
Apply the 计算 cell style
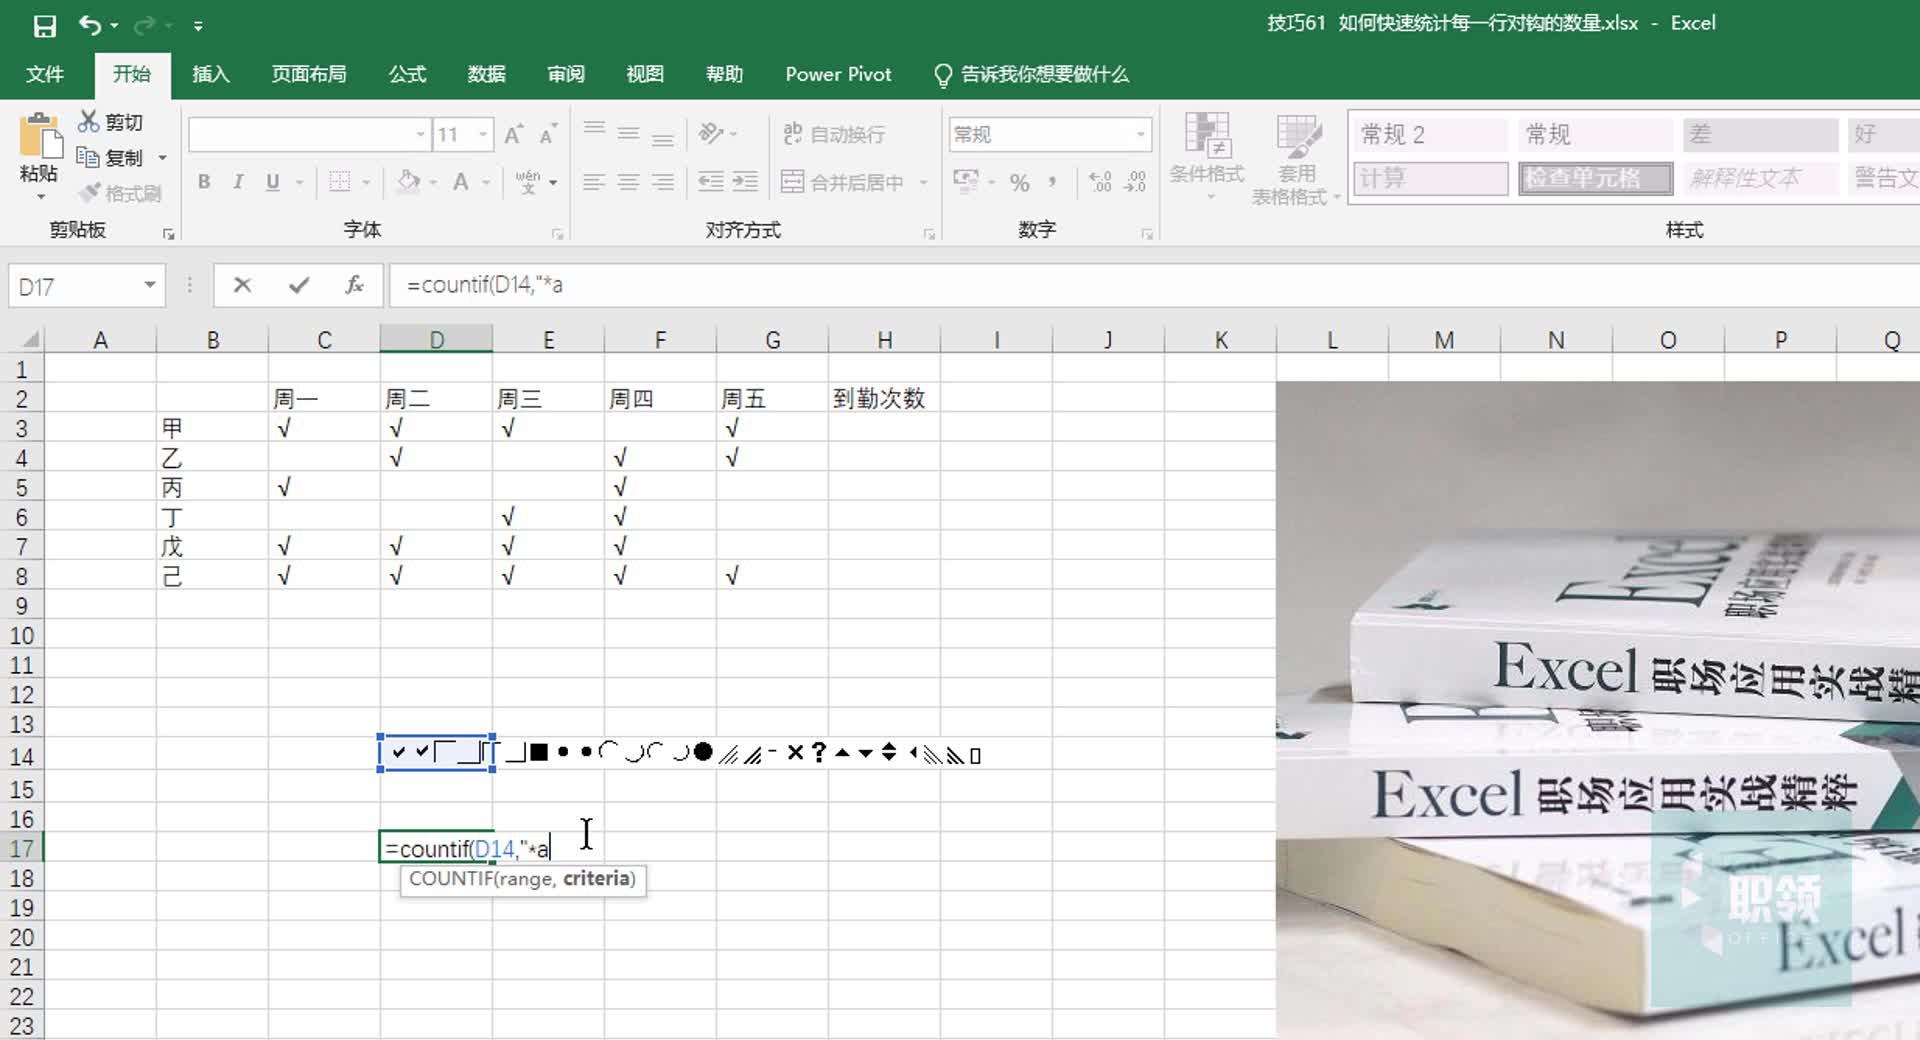[1430, 179]
